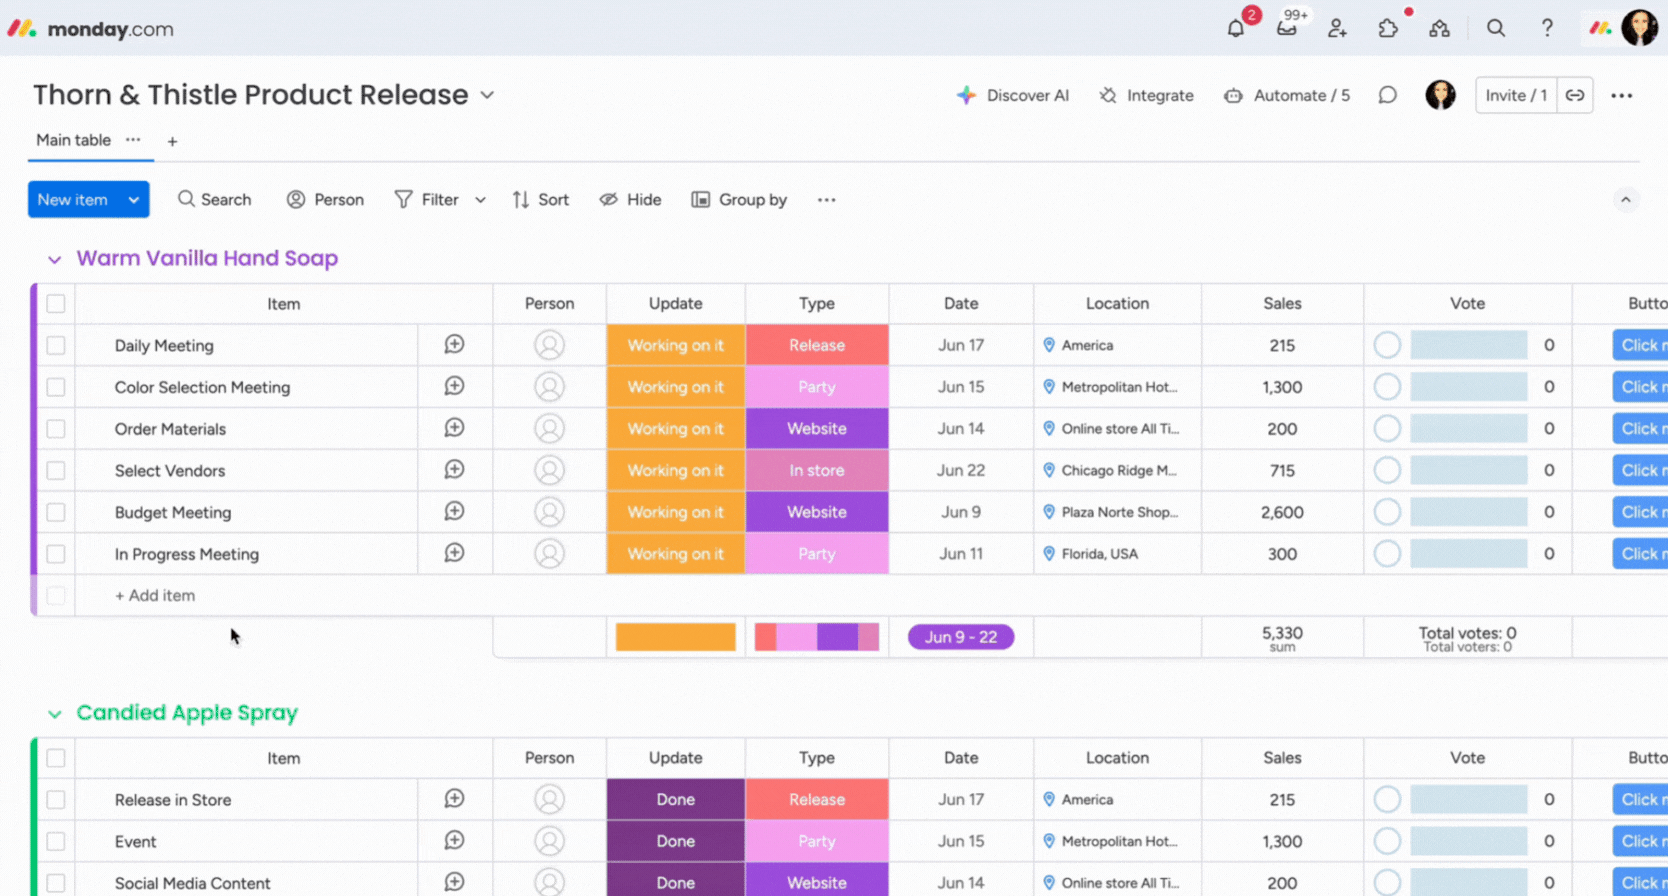Check the Budget Meeting checkbox

pos(56,512)
